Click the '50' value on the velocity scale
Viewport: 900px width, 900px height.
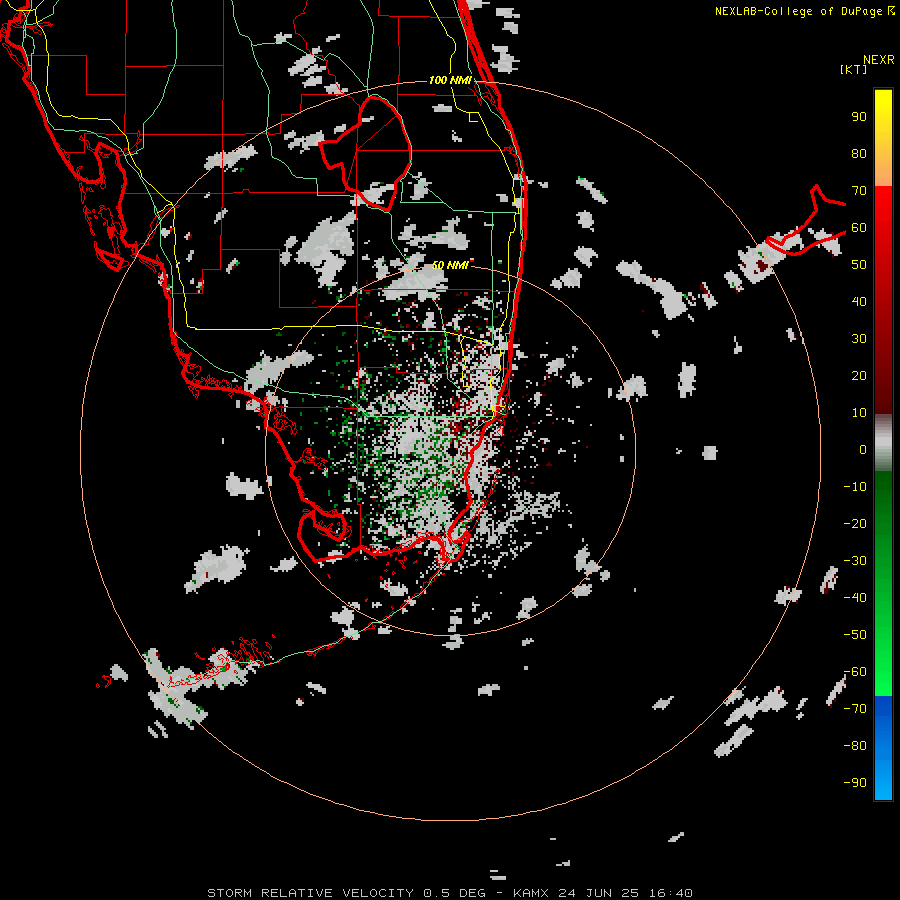click(x=859, y=265)
